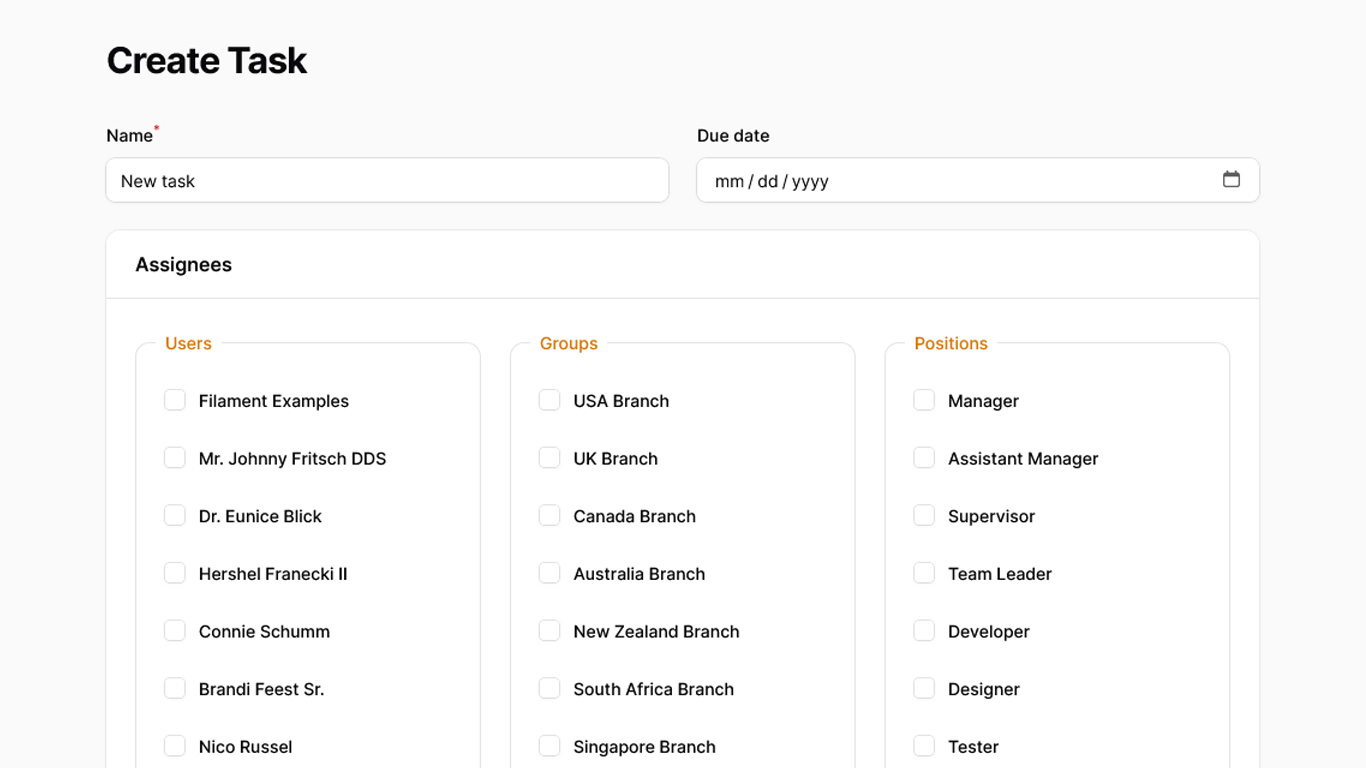
Task: Select the Team Leader checkbox
Action: (x=924, y=573)
